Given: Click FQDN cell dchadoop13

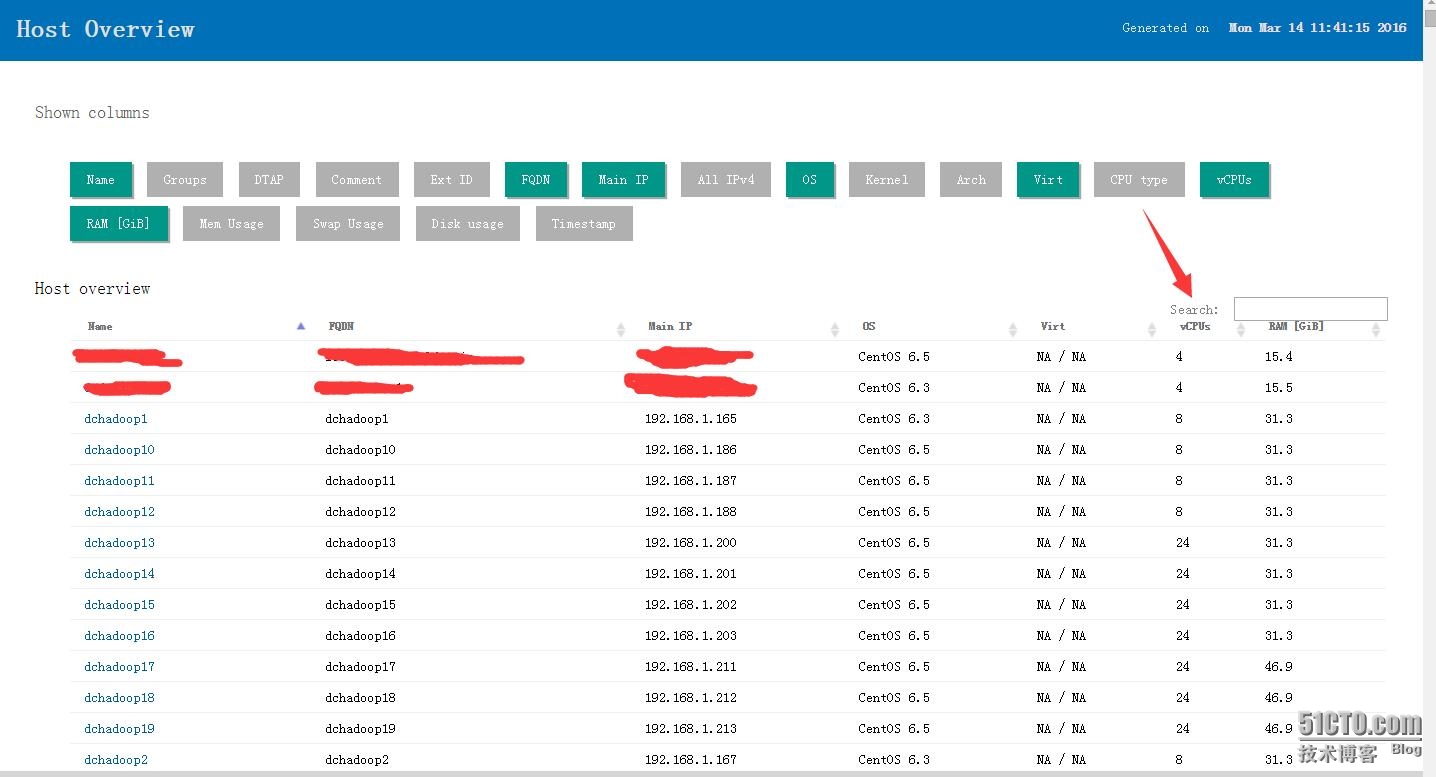Looking at the screenshot, I should point(360,542).
